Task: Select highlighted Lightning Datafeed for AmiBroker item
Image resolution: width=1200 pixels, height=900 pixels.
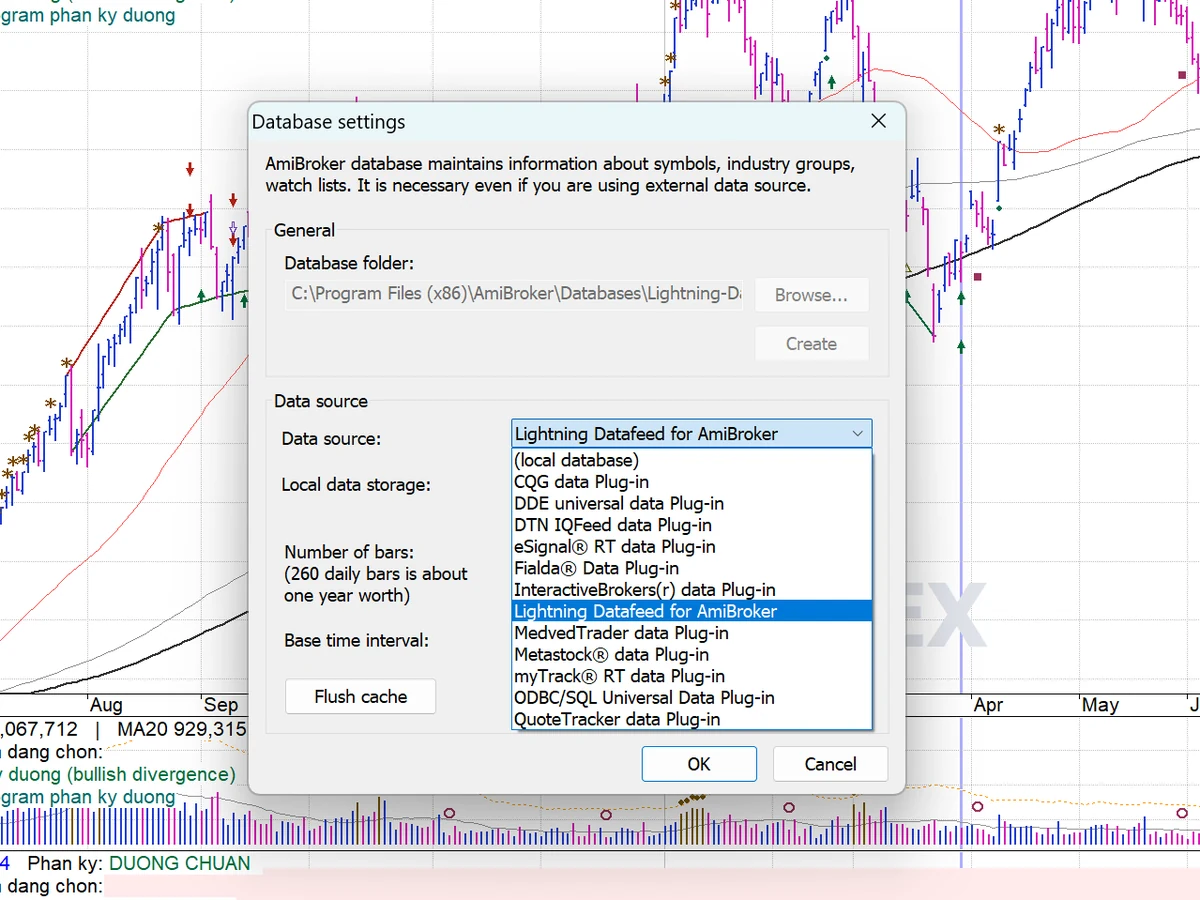Action: click(x=692, y=611)
